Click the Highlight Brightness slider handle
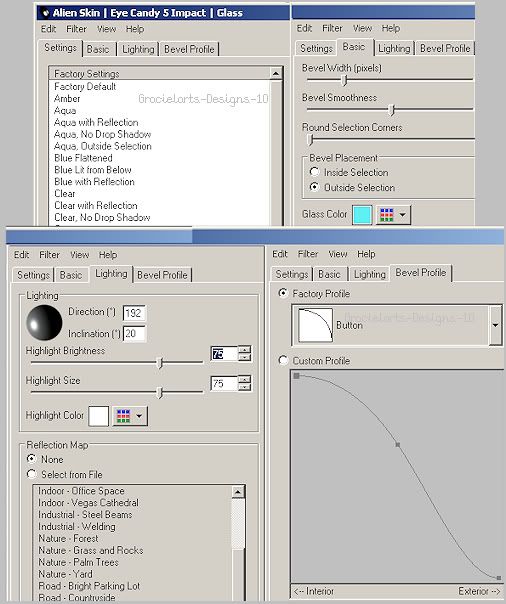Image resolution: width=506 pixels, height=604 pixels. (160, 362)
